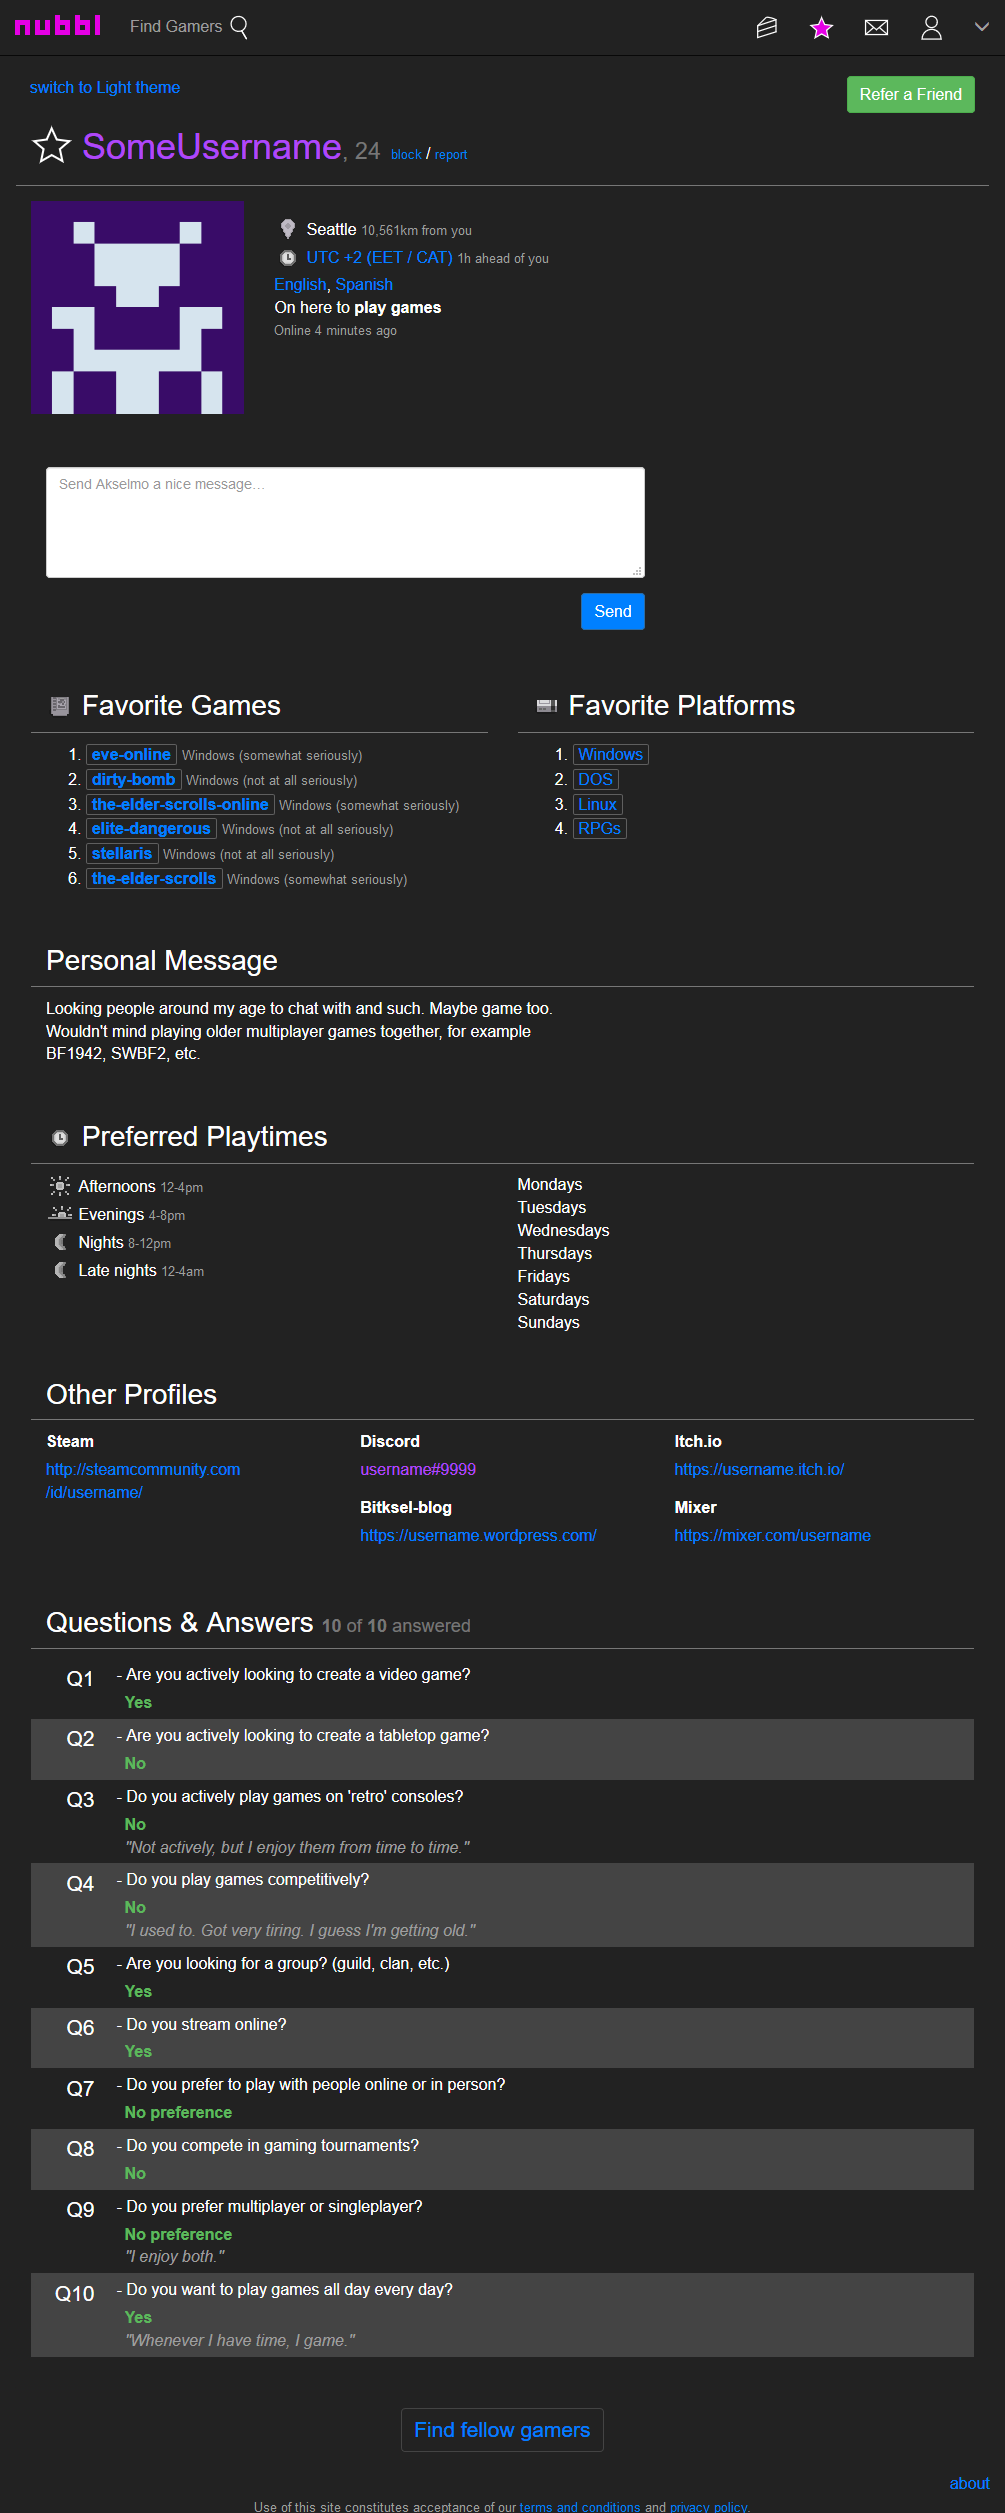Expand header dropdown chevron

982,27
